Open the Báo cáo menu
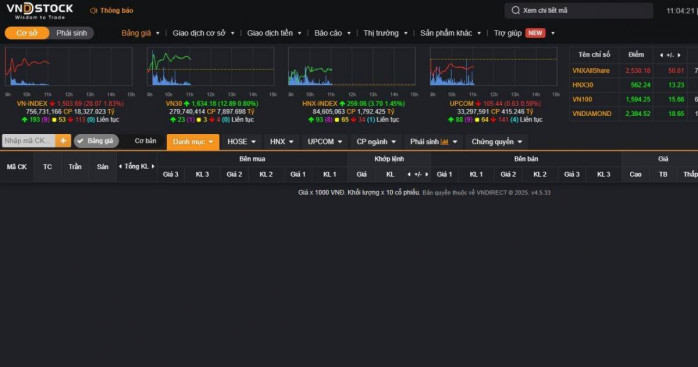 tap(333, 33)
